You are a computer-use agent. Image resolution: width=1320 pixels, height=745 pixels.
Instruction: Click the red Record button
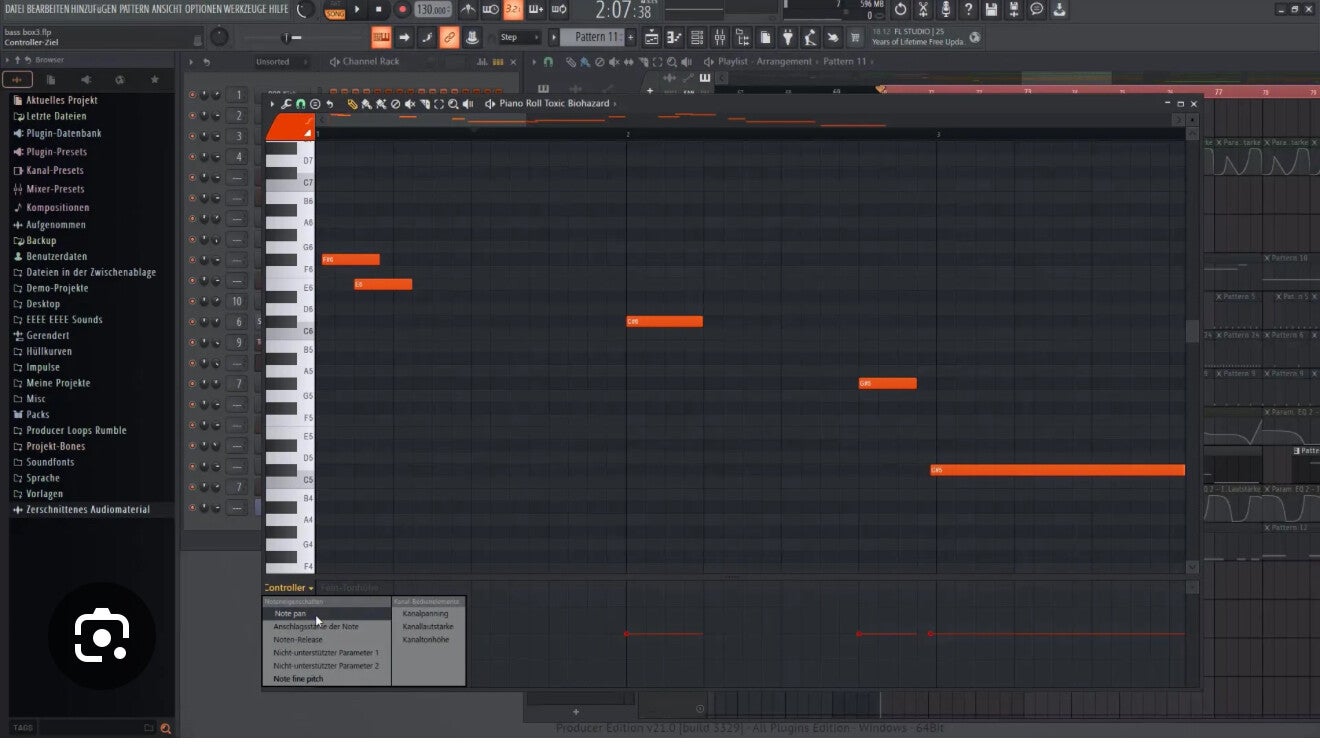[x=402, y=10]
